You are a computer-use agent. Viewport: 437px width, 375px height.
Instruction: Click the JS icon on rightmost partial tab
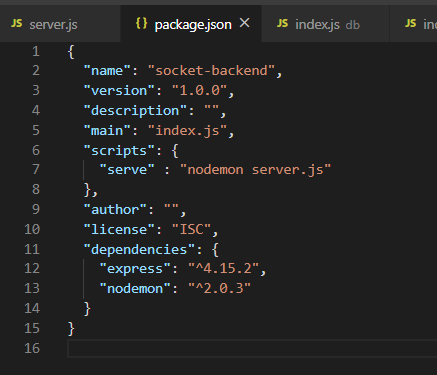click(411, 23)
